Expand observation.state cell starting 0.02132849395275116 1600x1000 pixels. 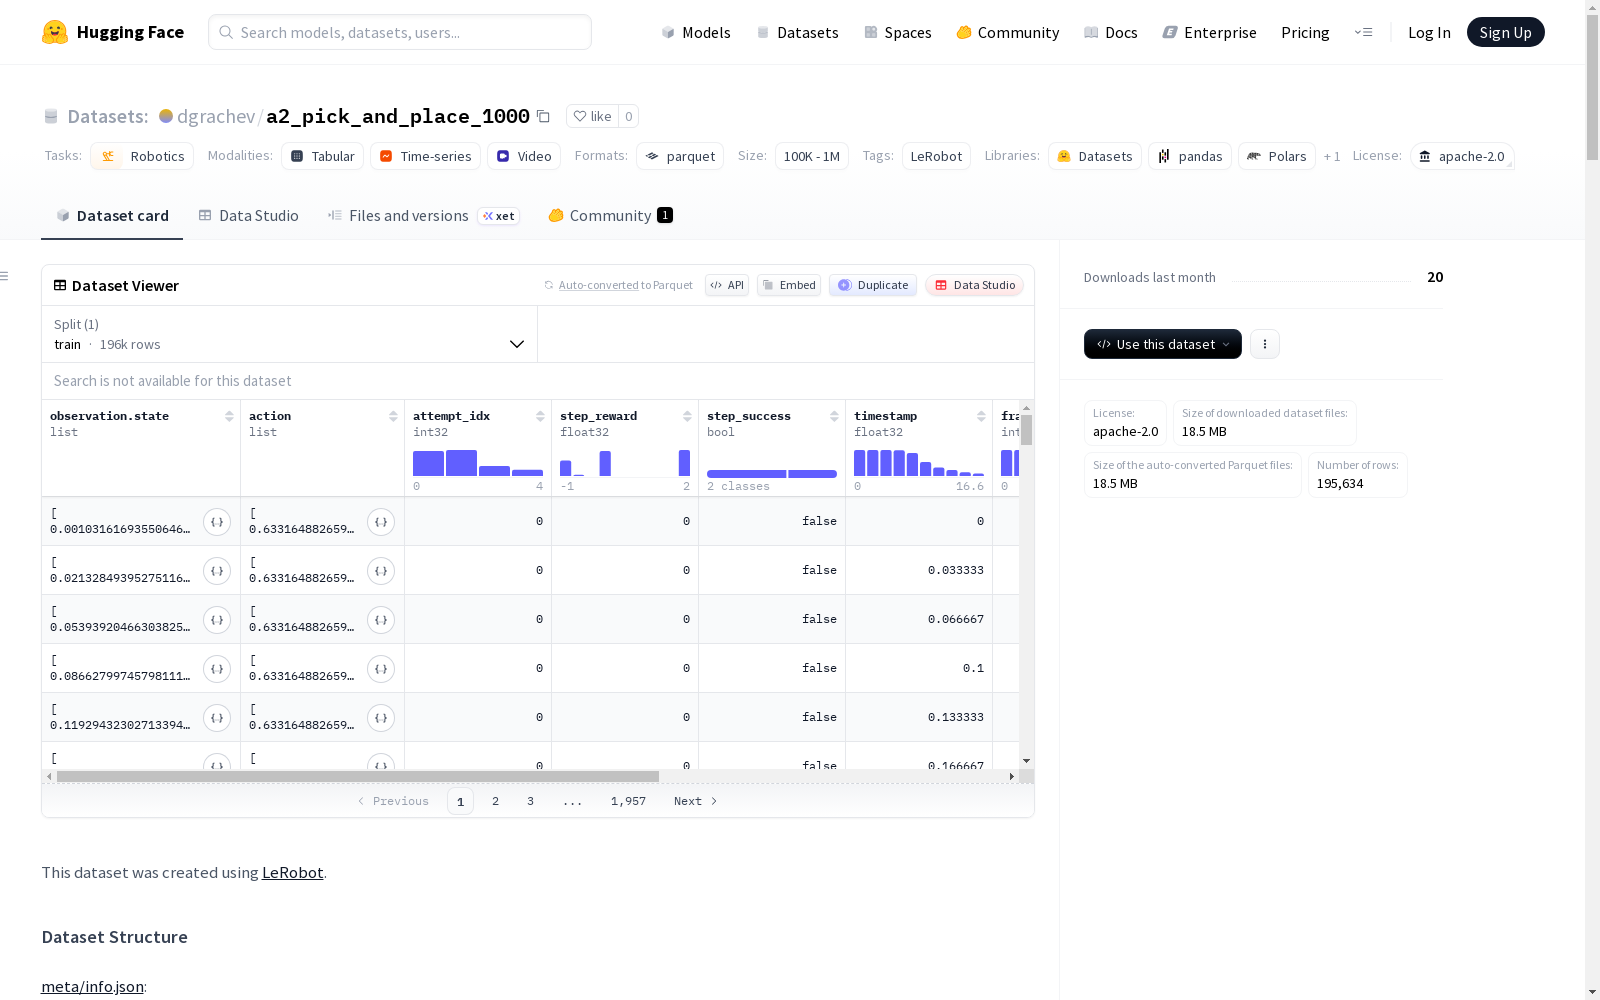tap(217, 571)
